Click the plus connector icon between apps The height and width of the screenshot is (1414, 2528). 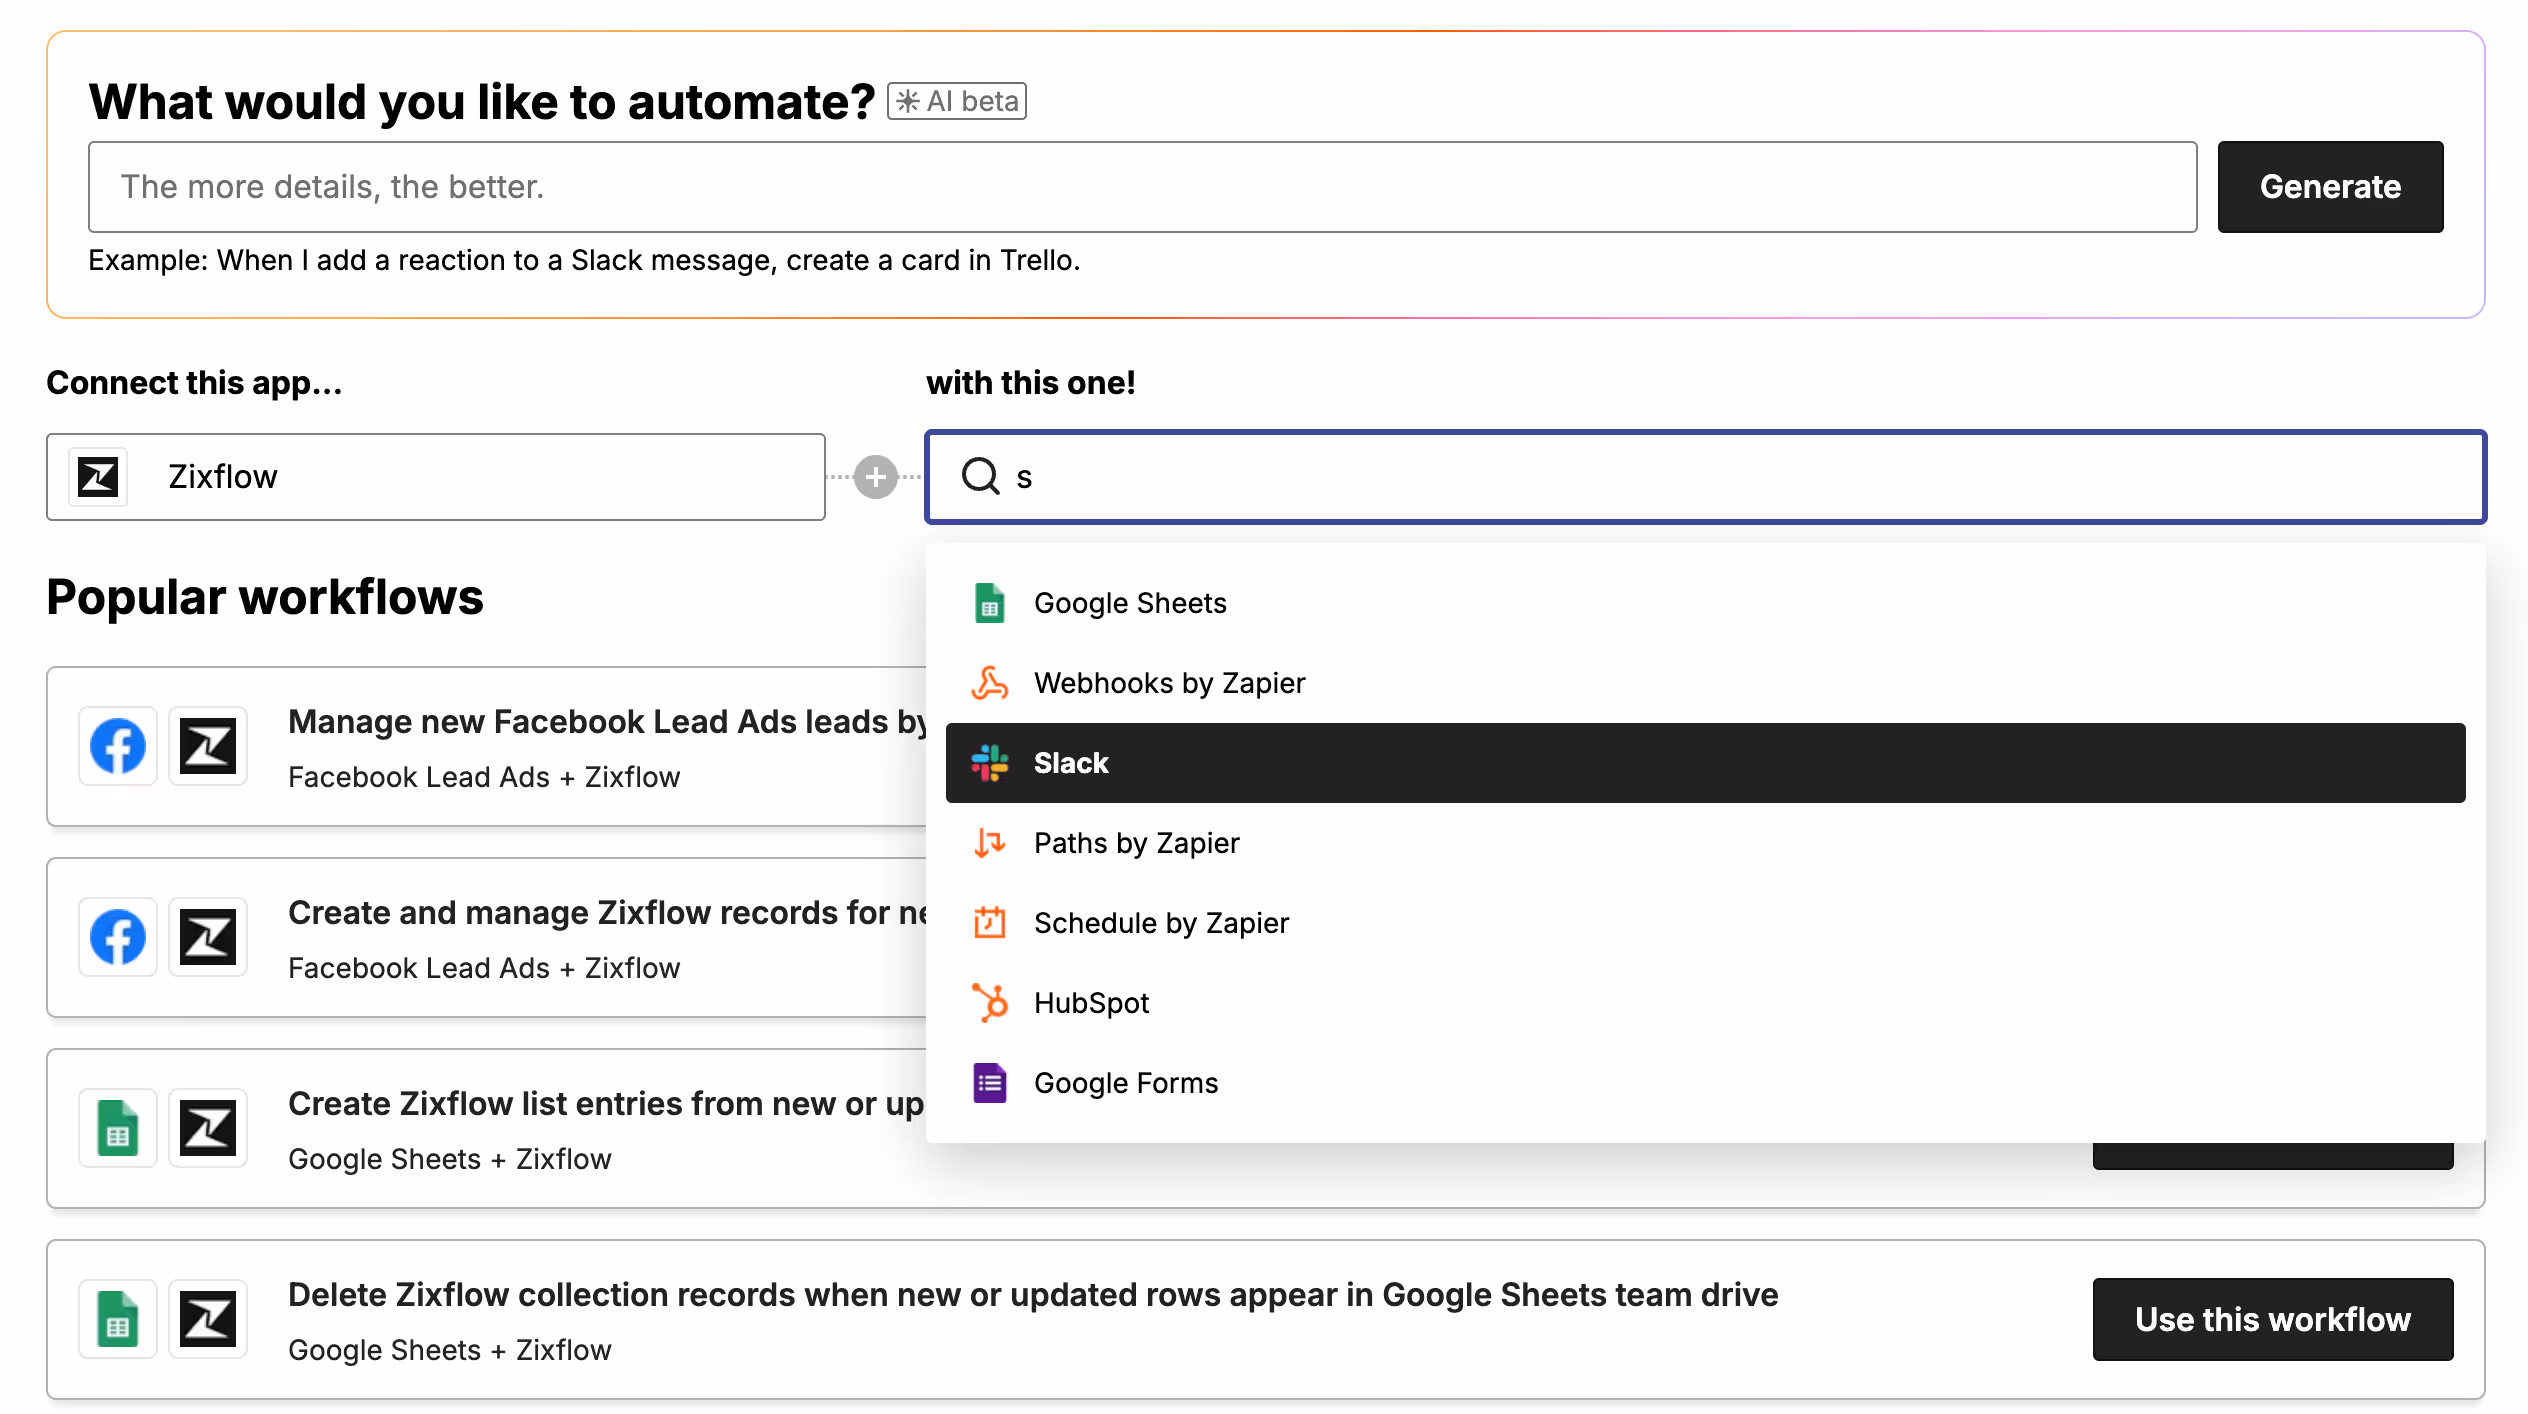coord(876,477)
